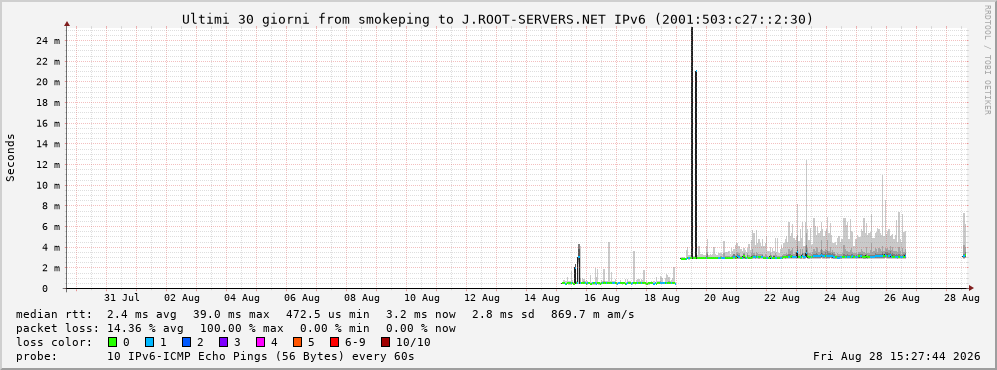The width and height of the screenshot is (997, 370).
Task: Click the timestamp Fri Aug 28 15:27:44 2026
Action: point(897,356)
